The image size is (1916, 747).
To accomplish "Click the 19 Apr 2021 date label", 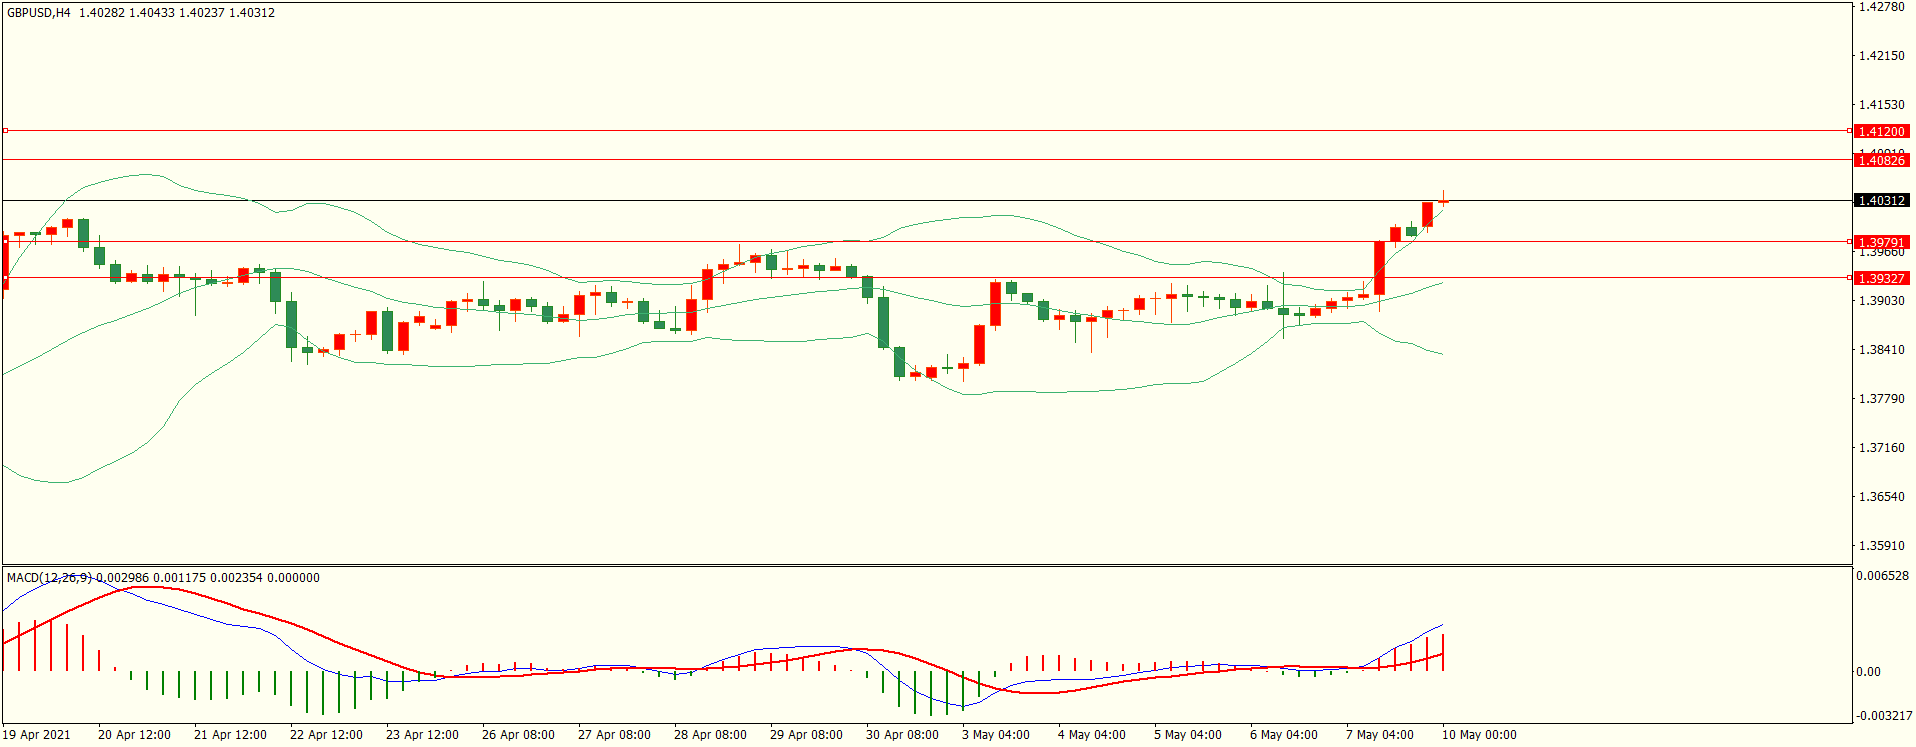I will pyautogui.click(x=37, y=735).
